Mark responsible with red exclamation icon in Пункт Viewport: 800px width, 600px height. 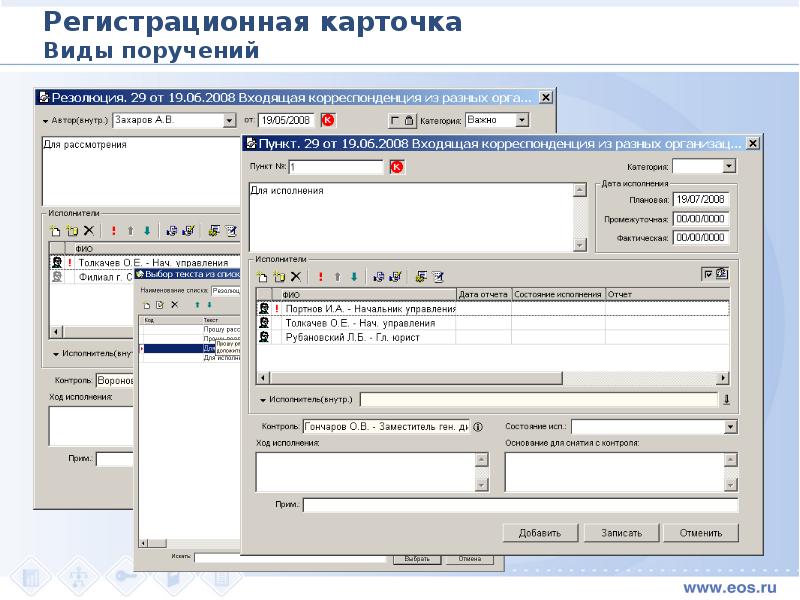click(320, 277)
